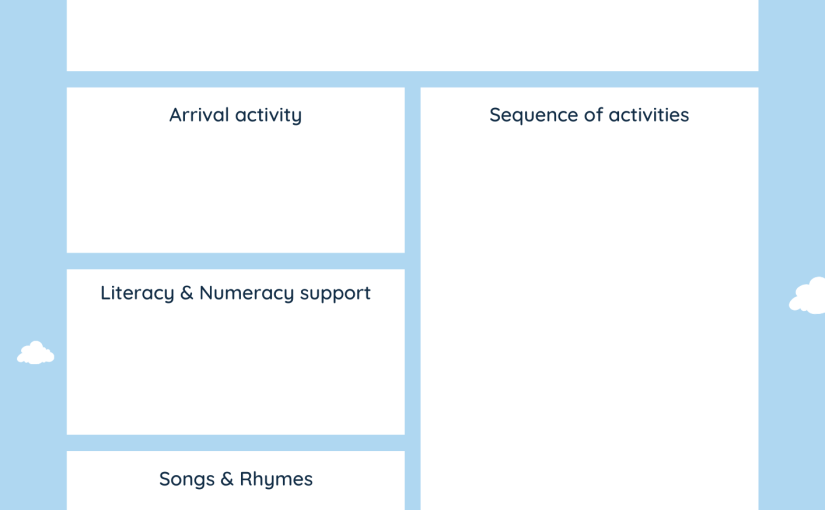
Task: Click the blue background above the left cloud
Action: [x=33, y=168]
